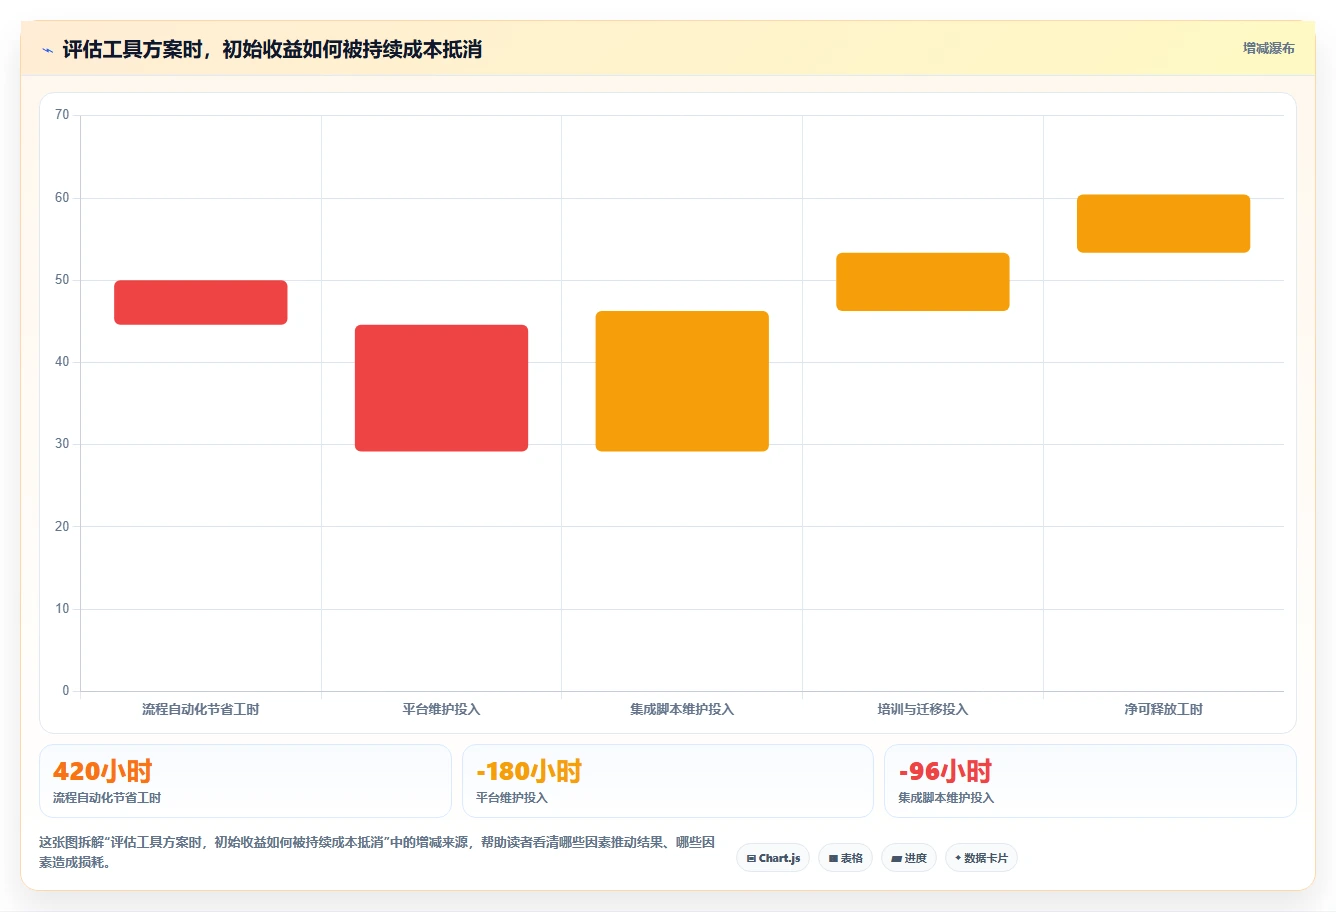1336x912 pixels.
Task: Select the red bar for 流程自动化节省工时
Action: pos(201,302)
